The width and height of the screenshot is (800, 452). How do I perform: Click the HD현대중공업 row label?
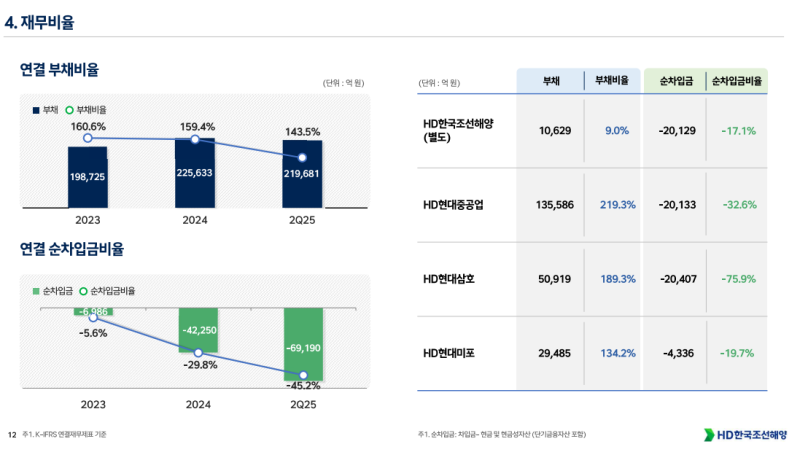pyautogui.click(x=460, y=205)
